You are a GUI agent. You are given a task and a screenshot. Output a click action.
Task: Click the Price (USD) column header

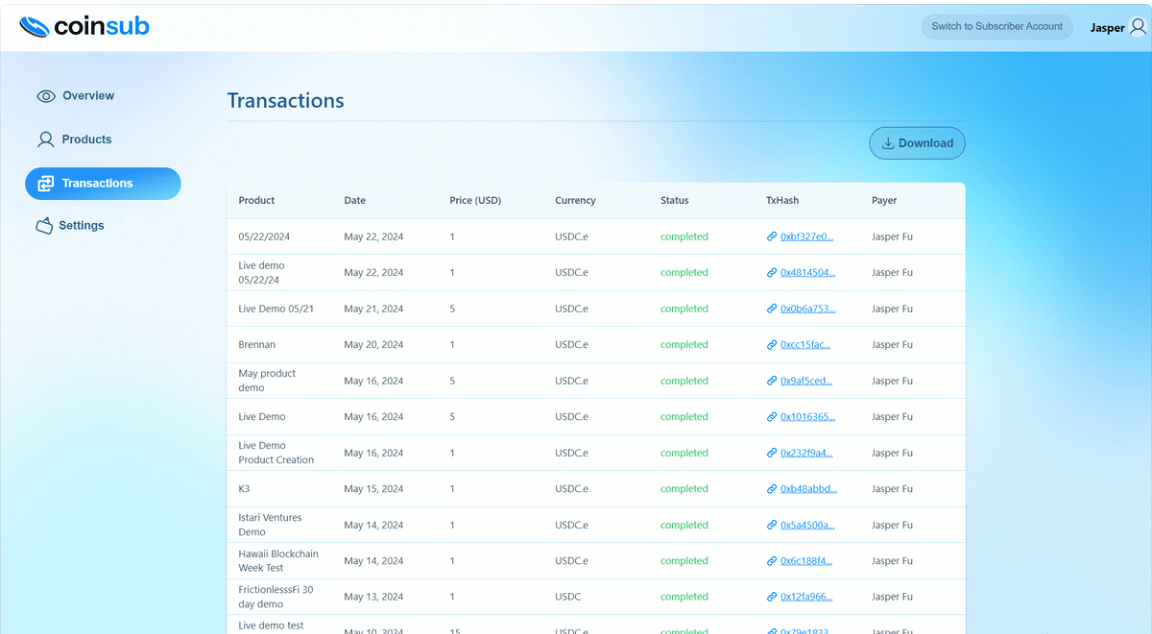475,201
